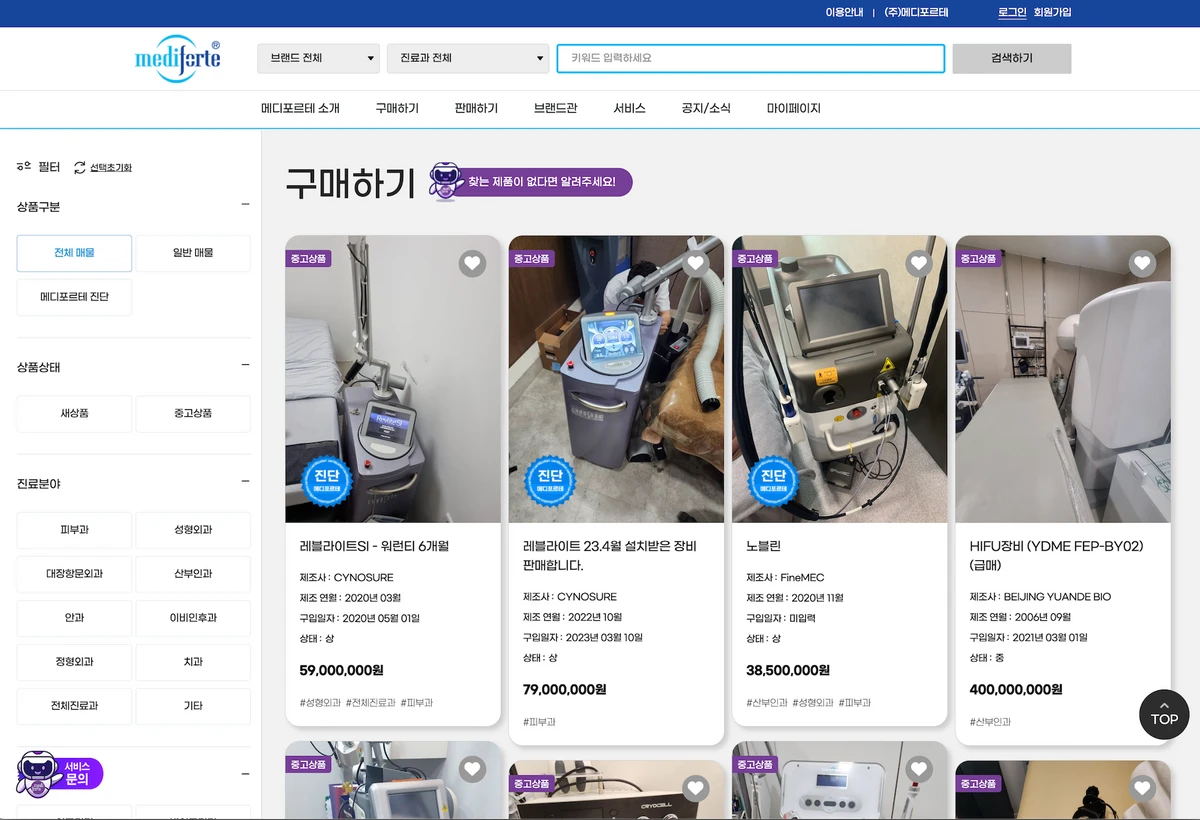Click the 회원가입 link
This screenshot has height=820, width=1200.
tap(1052, 12)
